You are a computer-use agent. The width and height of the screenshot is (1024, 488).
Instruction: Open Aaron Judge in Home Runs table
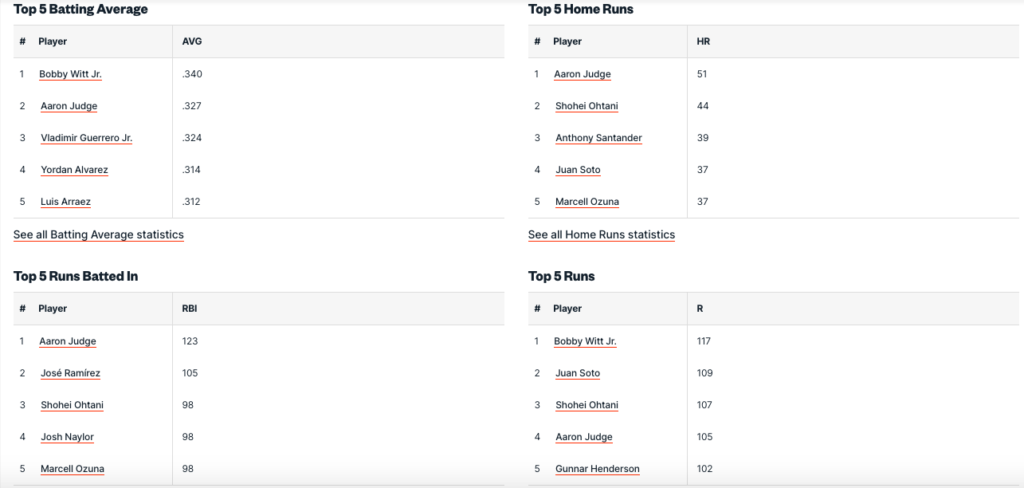click(x=582, y=74)
